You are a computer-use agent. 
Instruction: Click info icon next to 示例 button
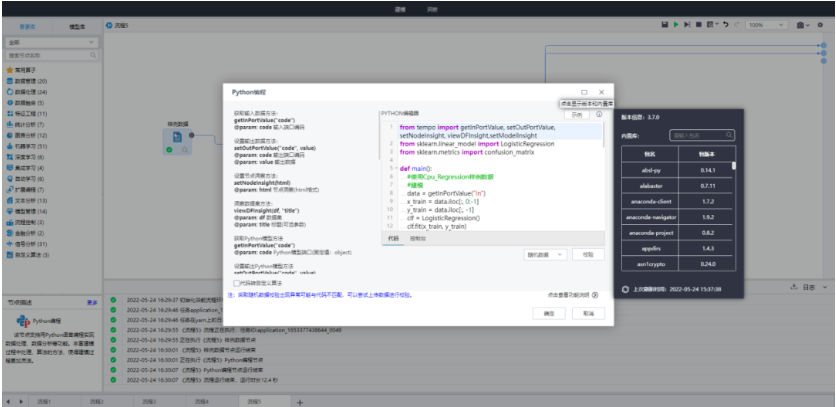[599, 115]
